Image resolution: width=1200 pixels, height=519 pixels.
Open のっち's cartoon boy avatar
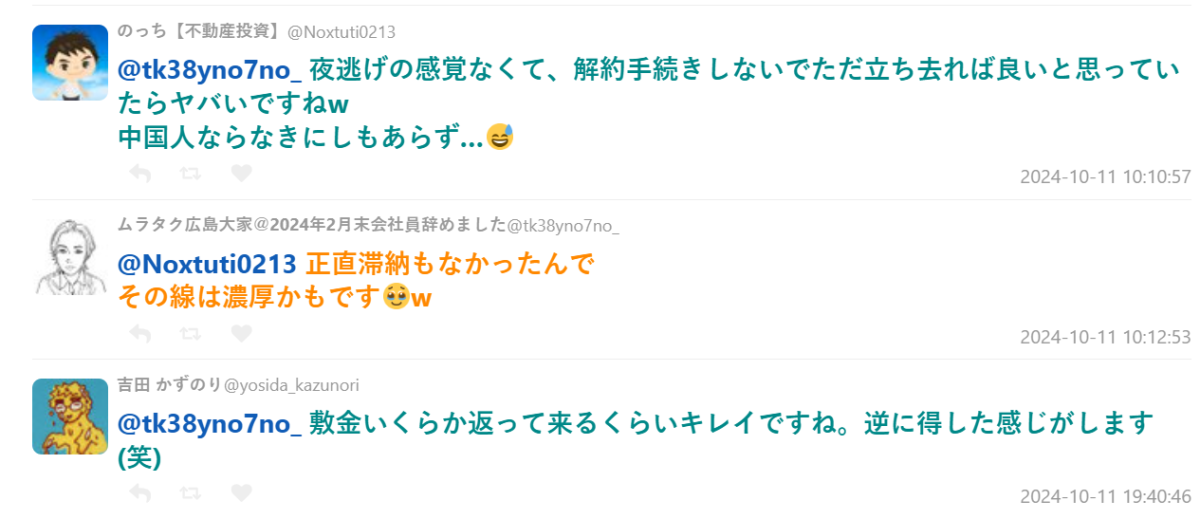(70, 62)
